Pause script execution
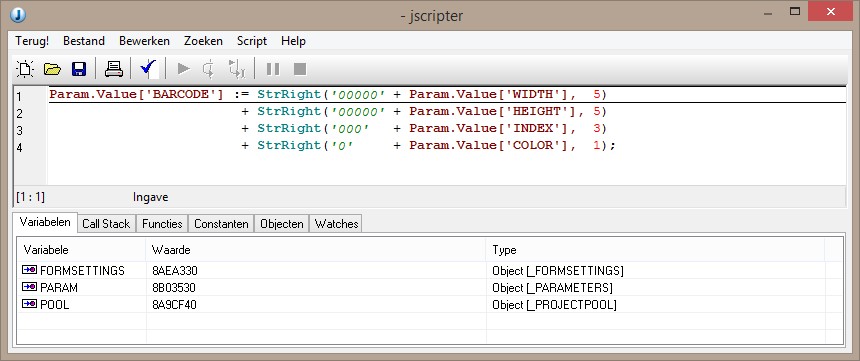Viewport: 860px width, 361px height. [273, 69]
